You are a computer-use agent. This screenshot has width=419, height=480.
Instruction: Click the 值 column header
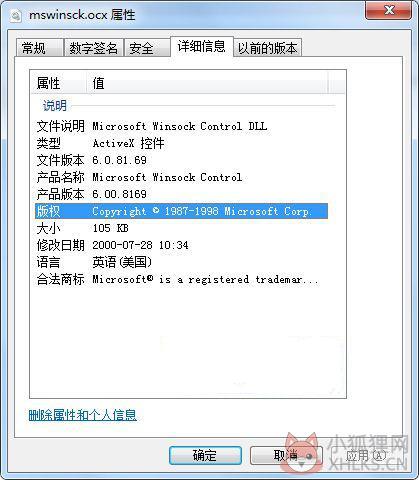tap(207, 83)
